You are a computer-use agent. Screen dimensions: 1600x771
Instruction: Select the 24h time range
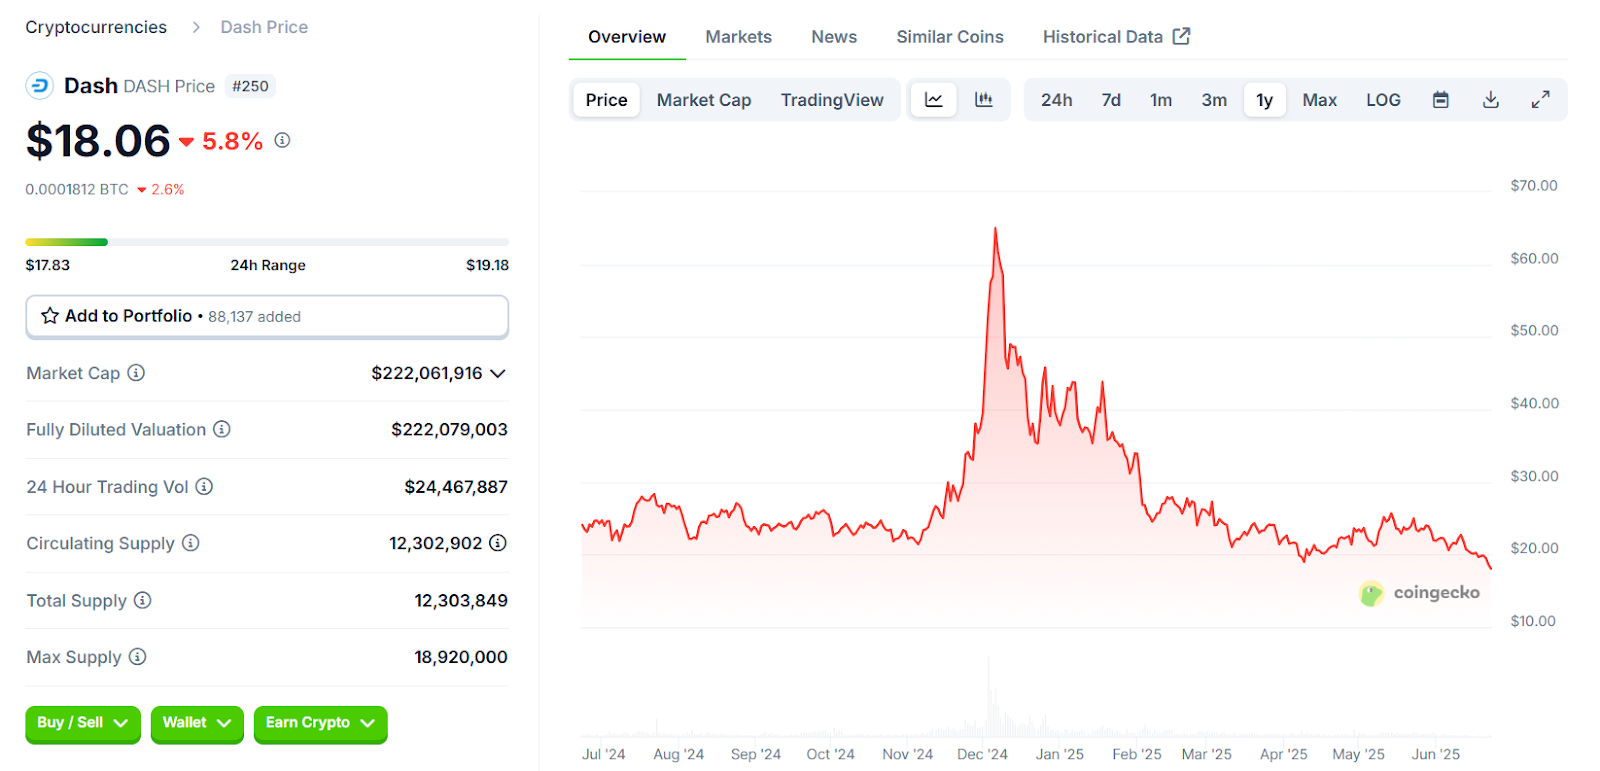click(x=1056, y=100)
